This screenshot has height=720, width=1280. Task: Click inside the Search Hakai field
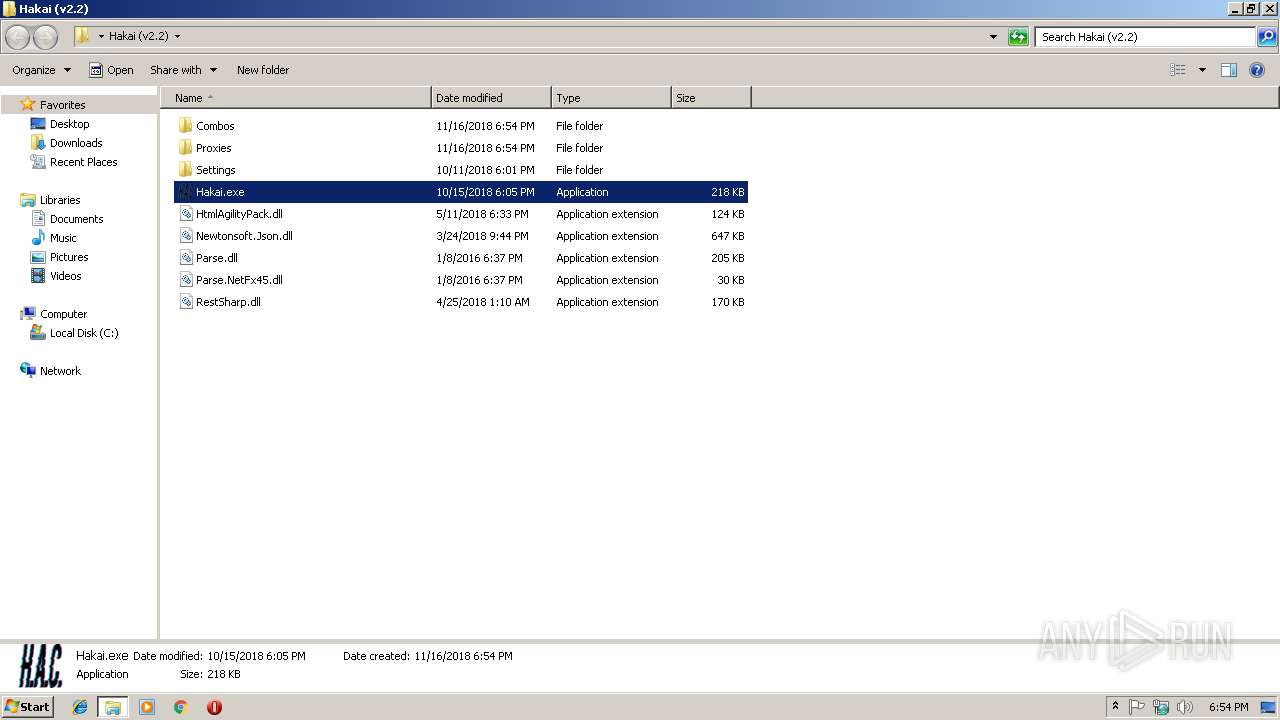click(1145, 37)
